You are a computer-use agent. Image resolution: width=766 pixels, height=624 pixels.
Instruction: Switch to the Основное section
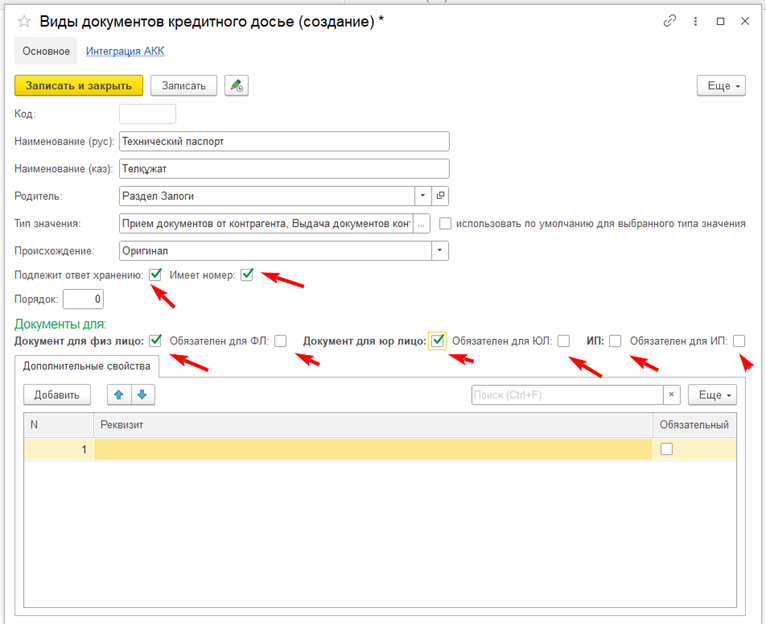point(46,51)
